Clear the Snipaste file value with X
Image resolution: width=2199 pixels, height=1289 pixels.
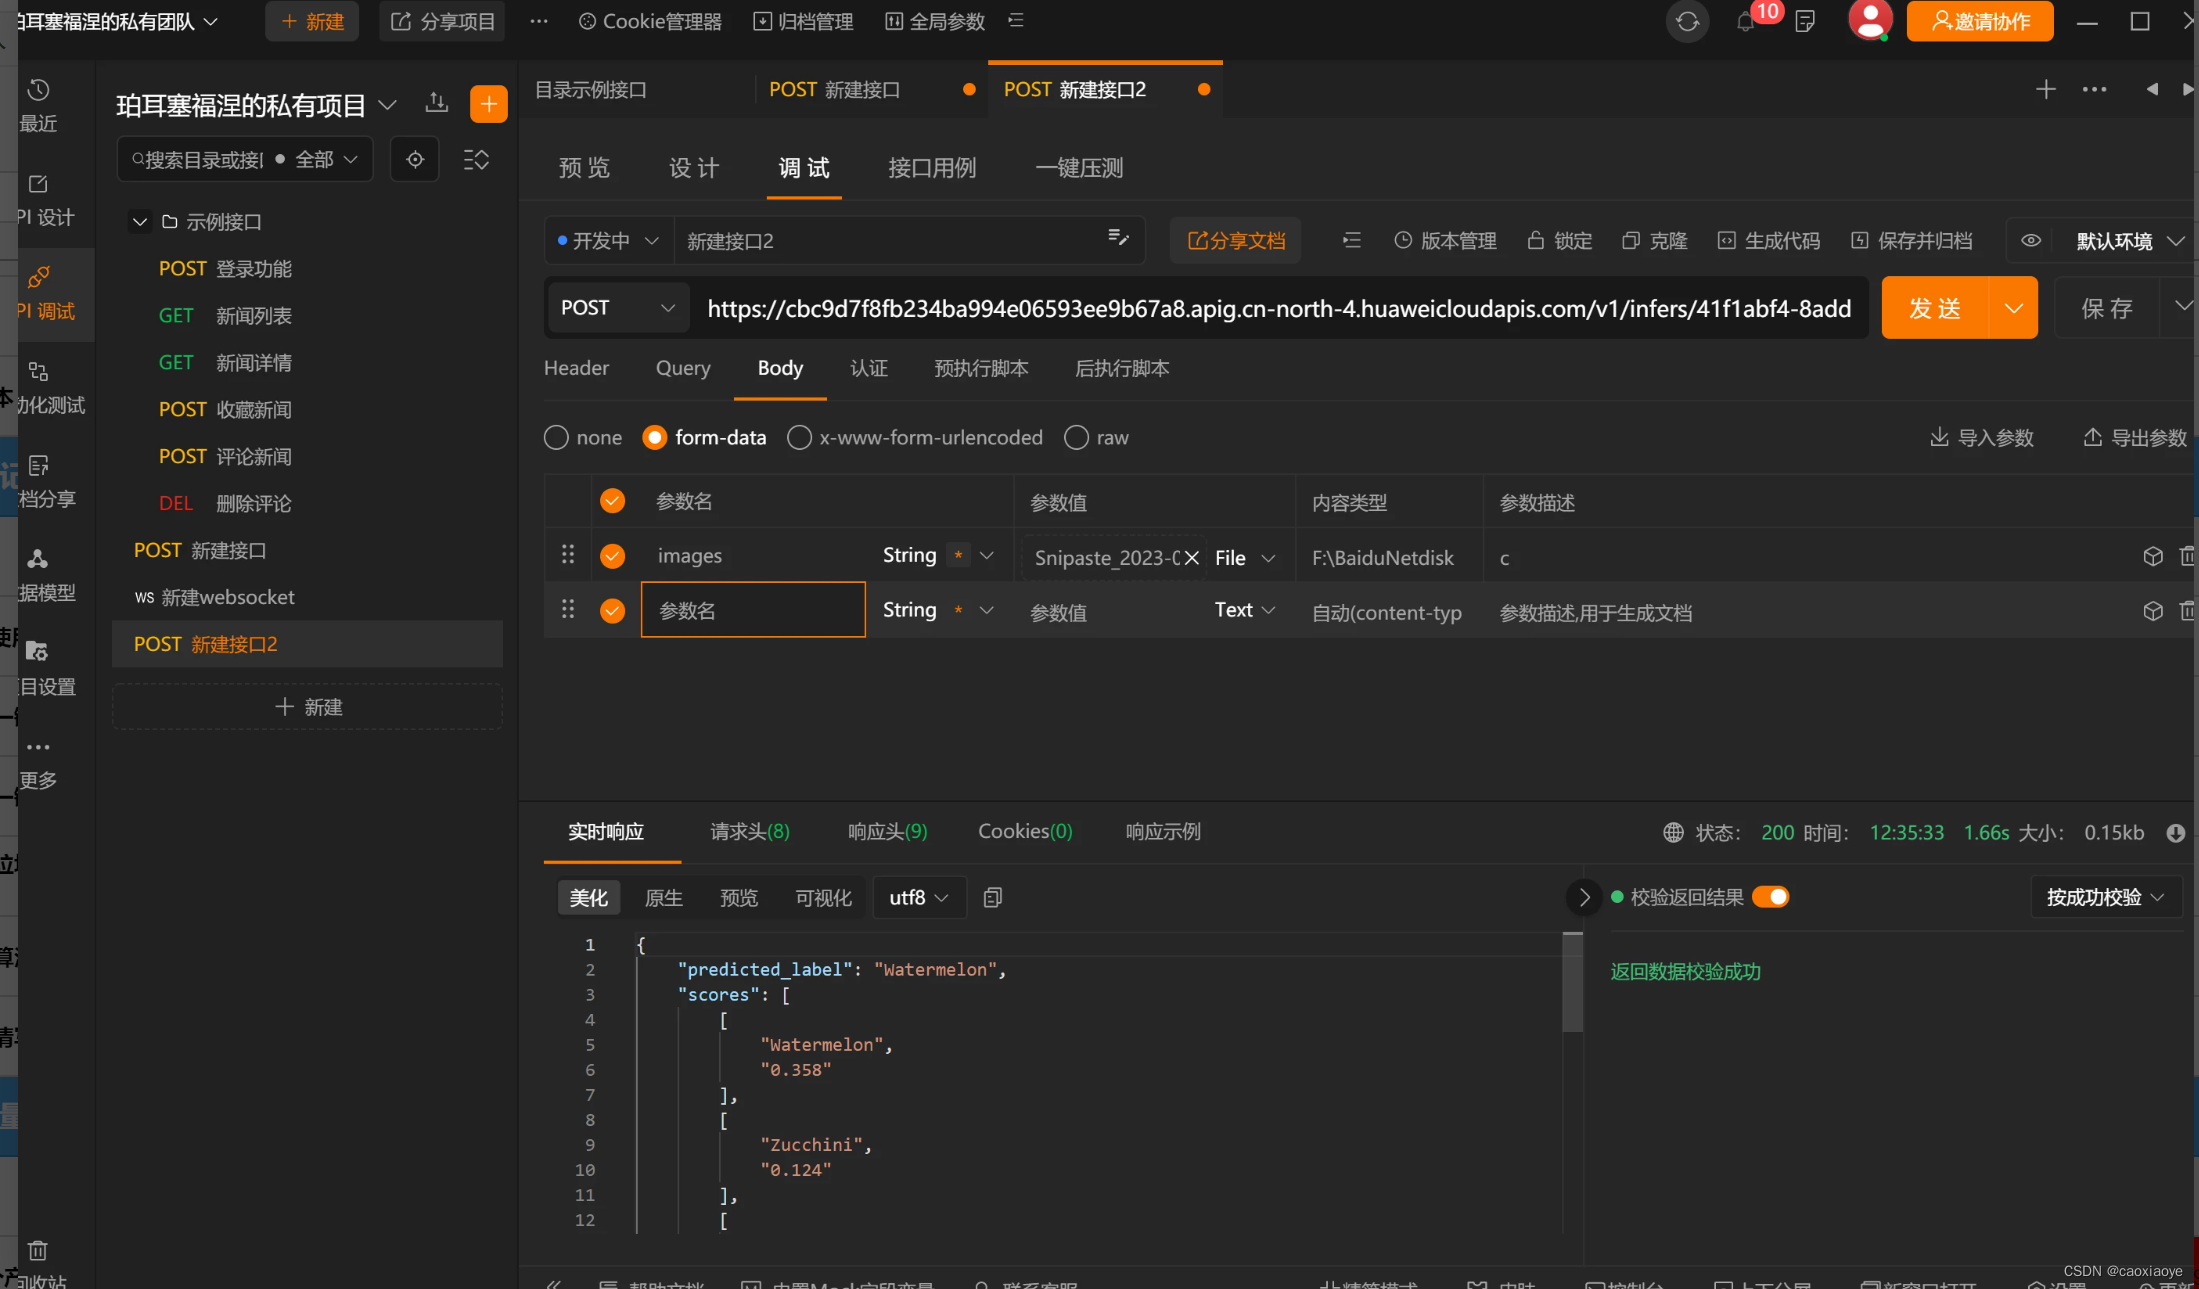point(1191,558)
